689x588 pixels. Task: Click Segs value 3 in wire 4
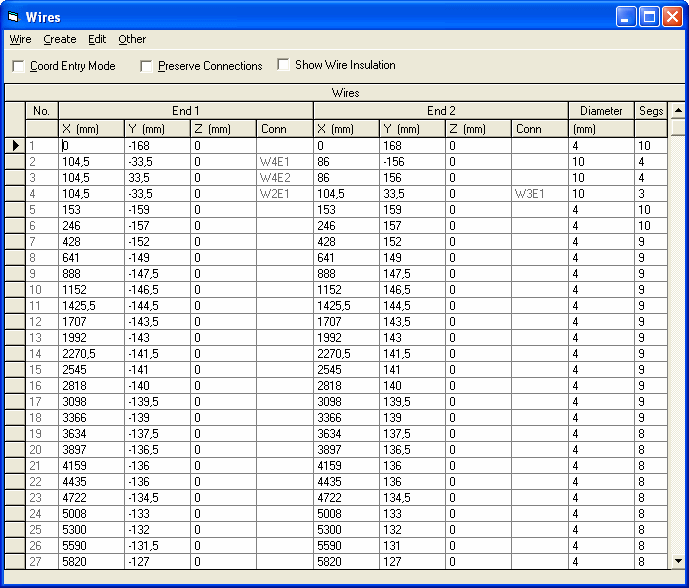click(x=651, y=194)
